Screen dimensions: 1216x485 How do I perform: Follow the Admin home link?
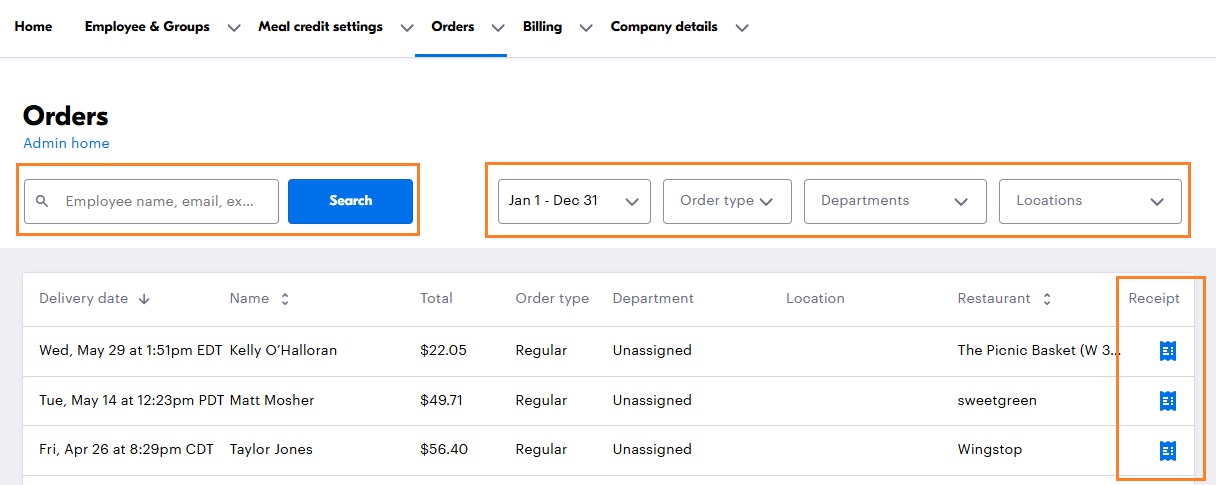(66, 143)
